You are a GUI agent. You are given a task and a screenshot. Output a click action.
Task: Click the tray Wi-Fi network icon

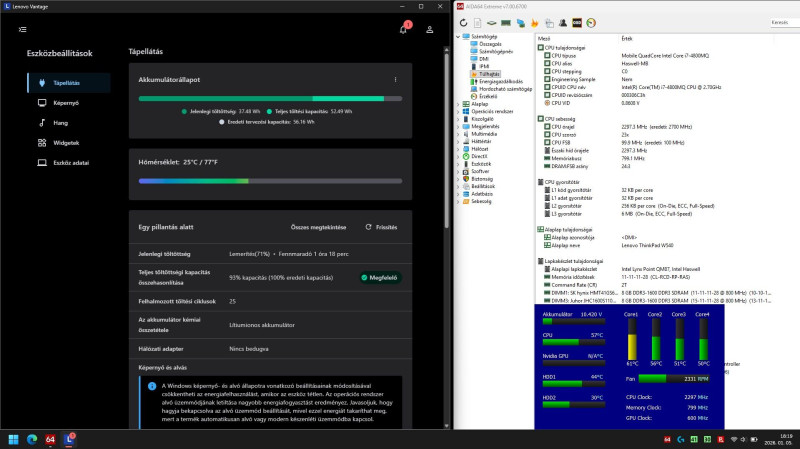coord(734,439)
